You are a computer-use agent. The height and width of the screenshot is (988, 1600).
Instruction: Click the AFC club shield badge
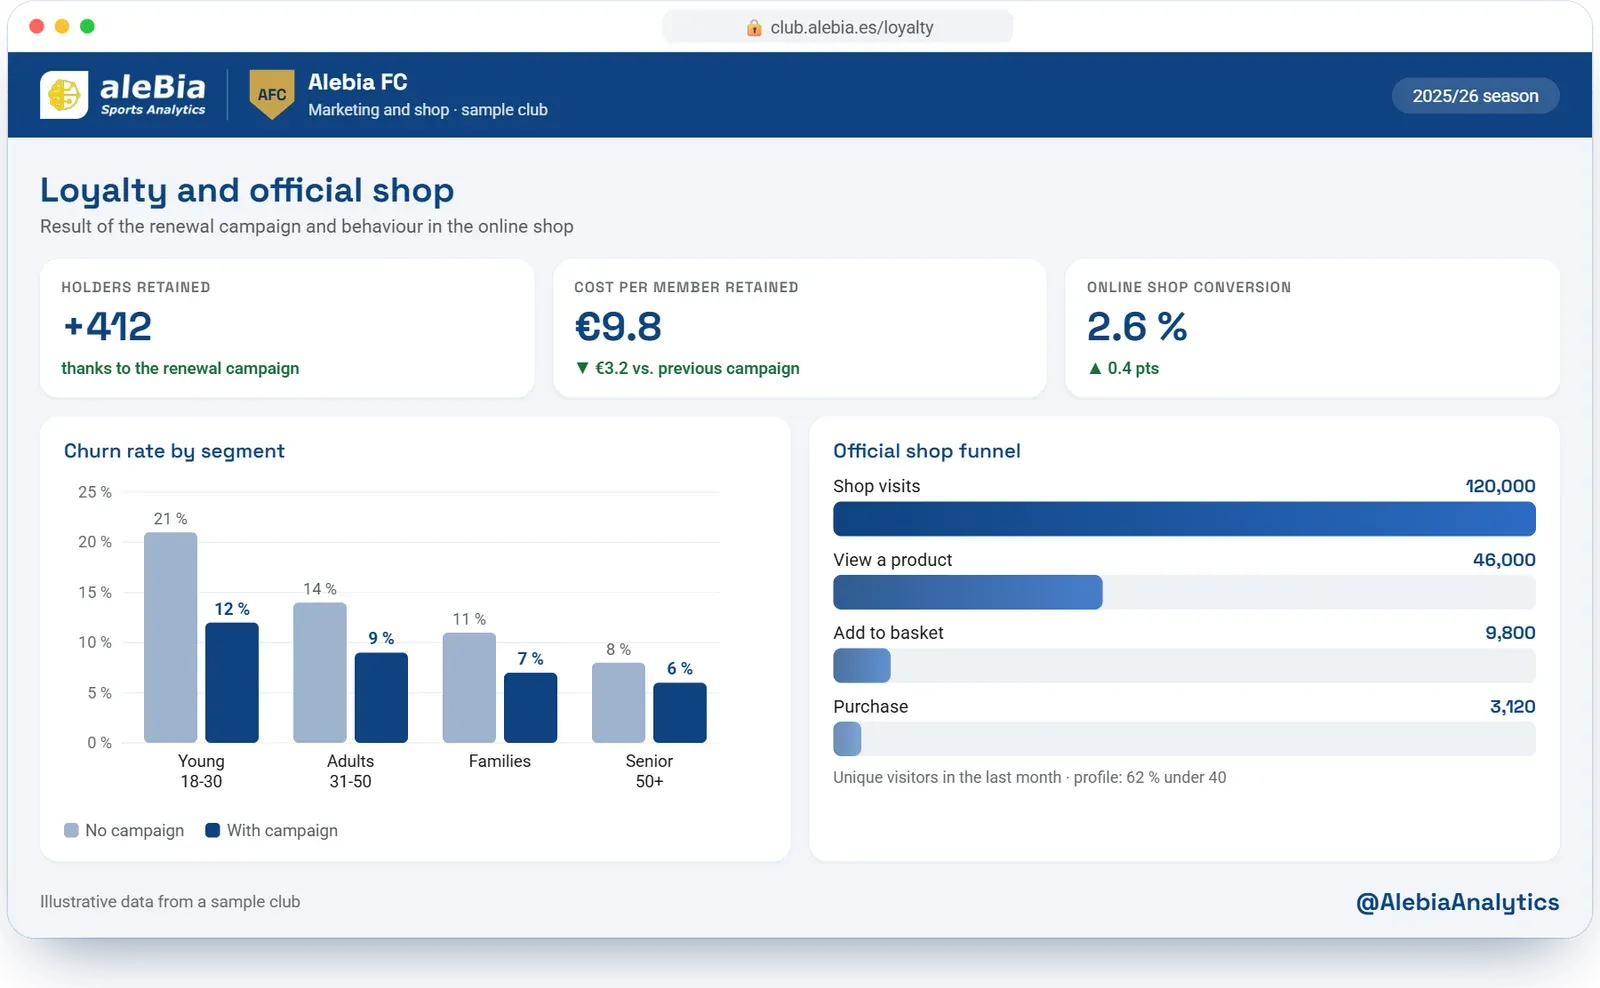click(x=272, y=95)
